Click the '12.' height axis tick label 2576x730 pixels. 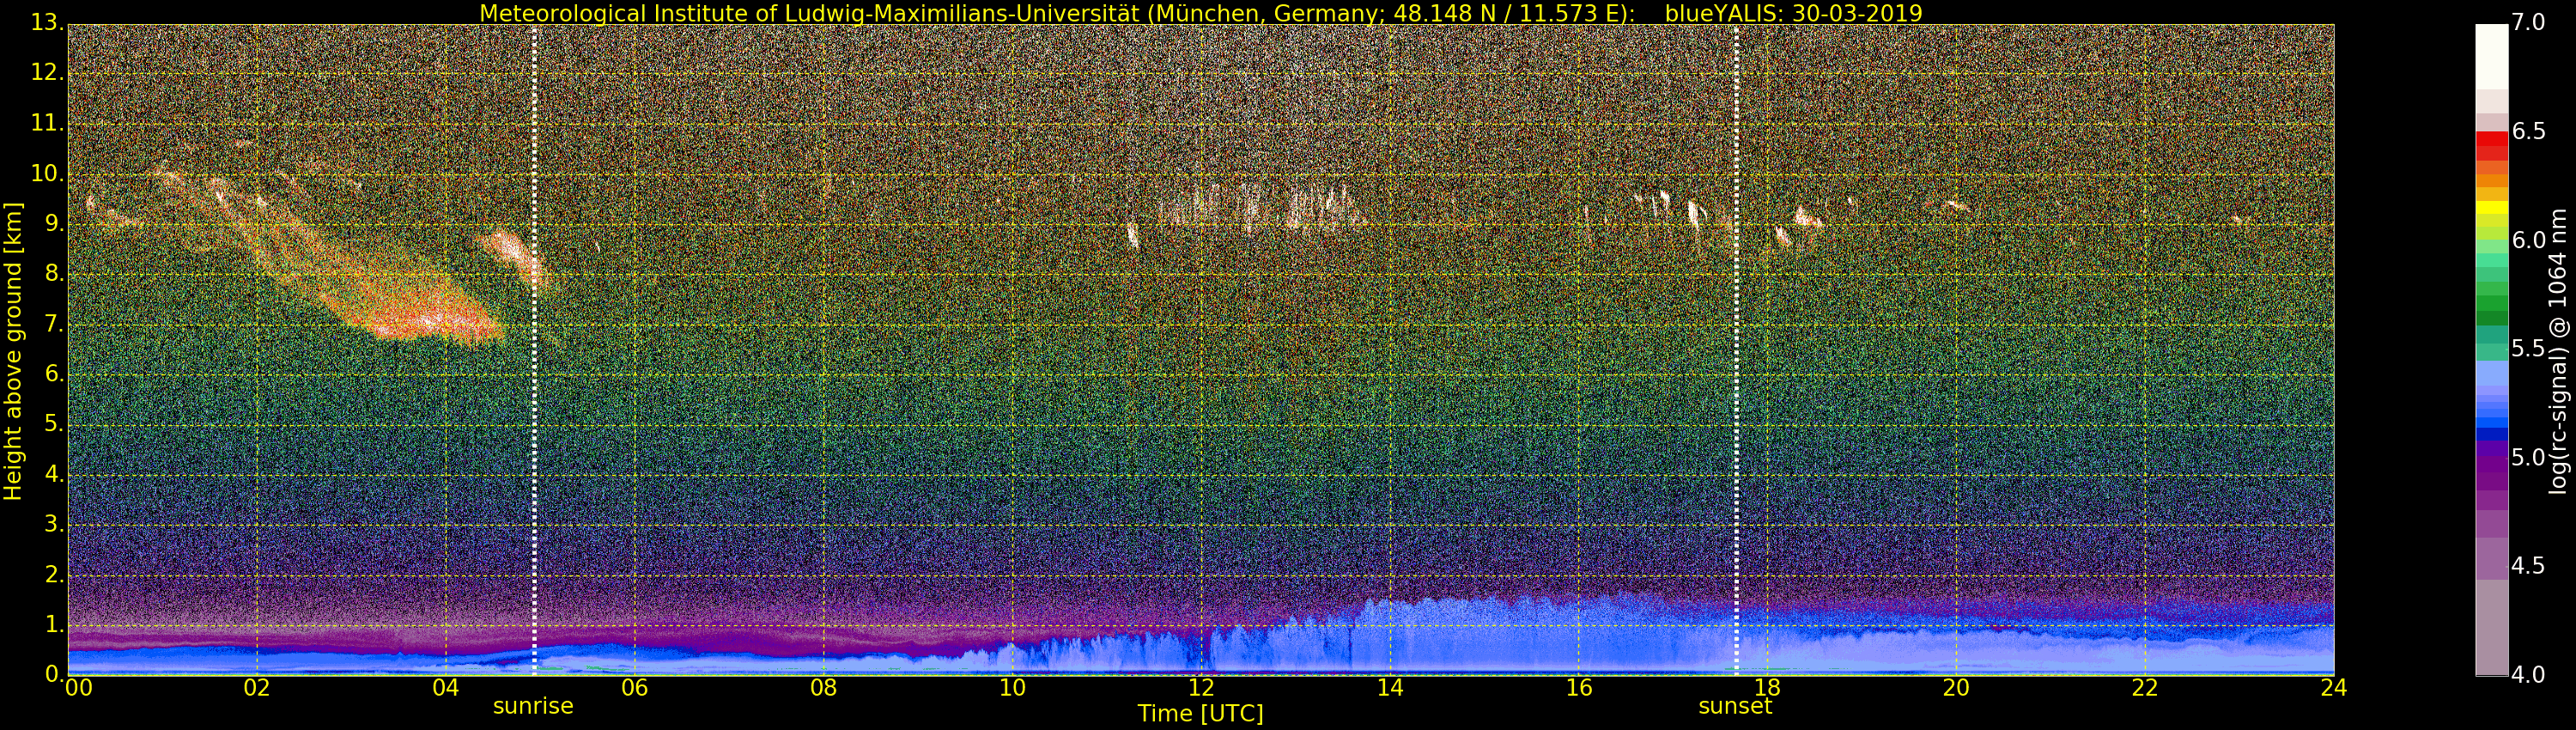pos(48,73)
